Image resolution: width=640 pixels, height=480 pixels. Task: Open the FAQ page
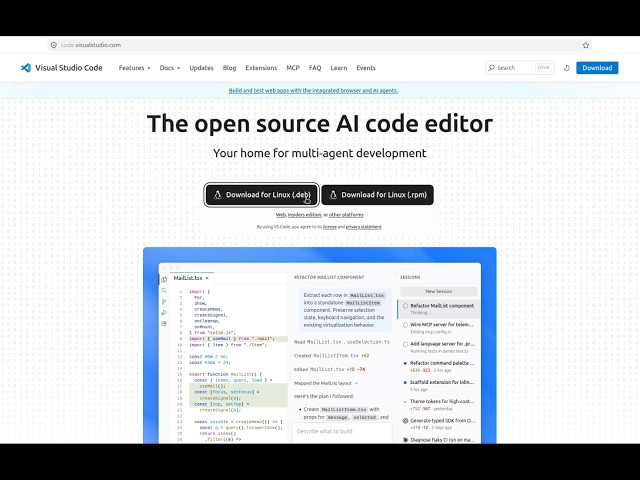315,68
